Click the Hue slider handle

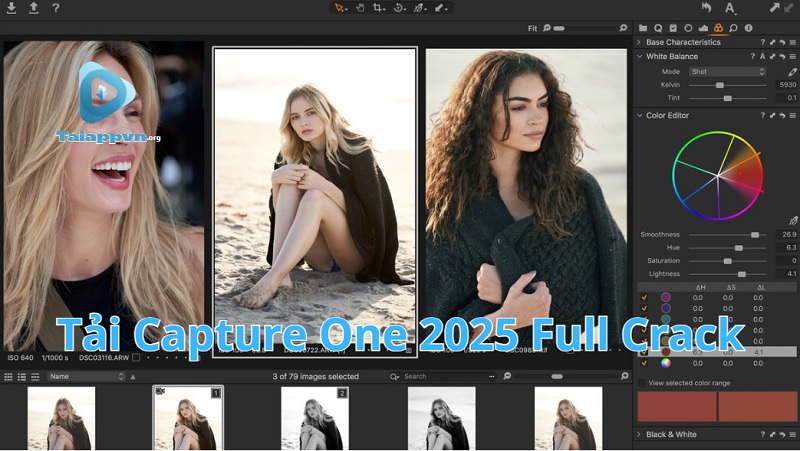click(738, 248)
